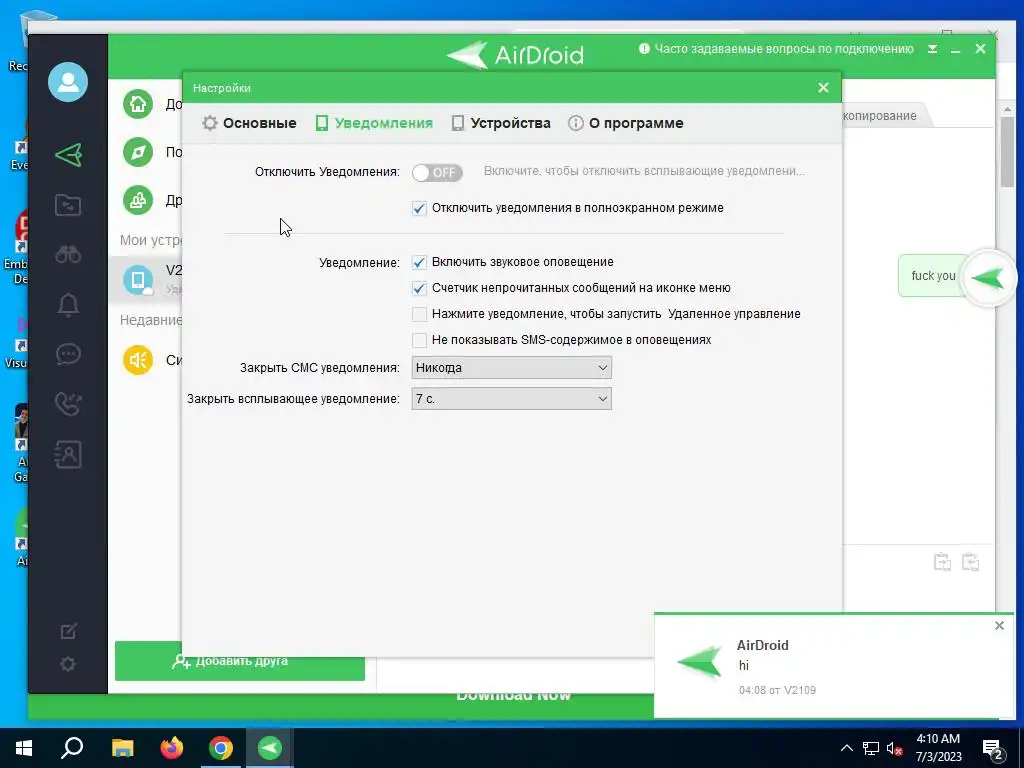This screenshot has width=1024, height=768.
Task: Open the user profile avatar in the sidebar
Action: [x=68, y=82]
